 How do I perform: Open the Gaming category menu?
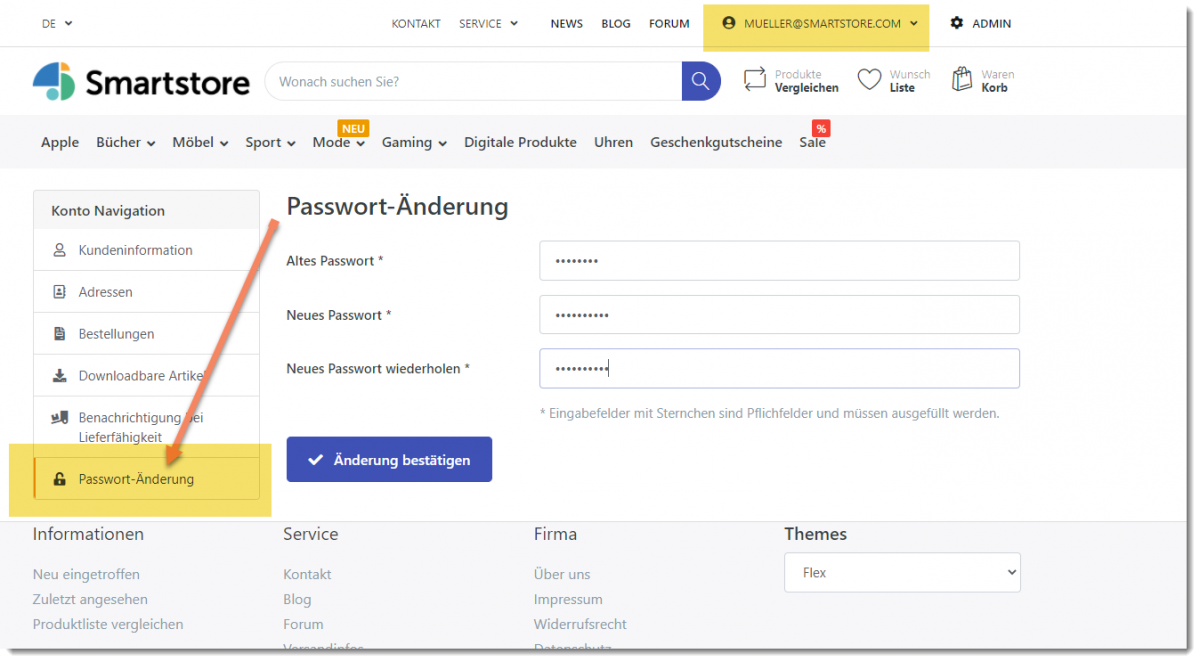pos(413,142)
